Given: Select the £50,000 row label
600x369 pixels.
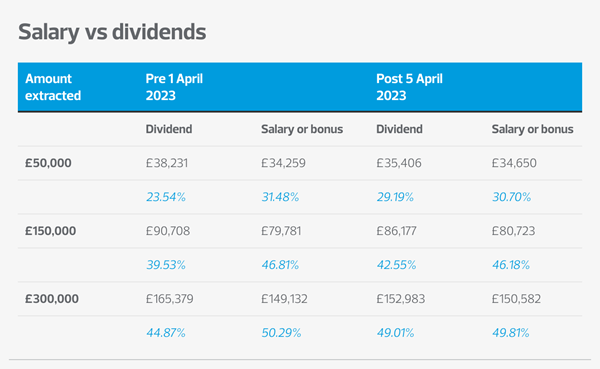Looking at the screenshot, I should tap(48, 163).
